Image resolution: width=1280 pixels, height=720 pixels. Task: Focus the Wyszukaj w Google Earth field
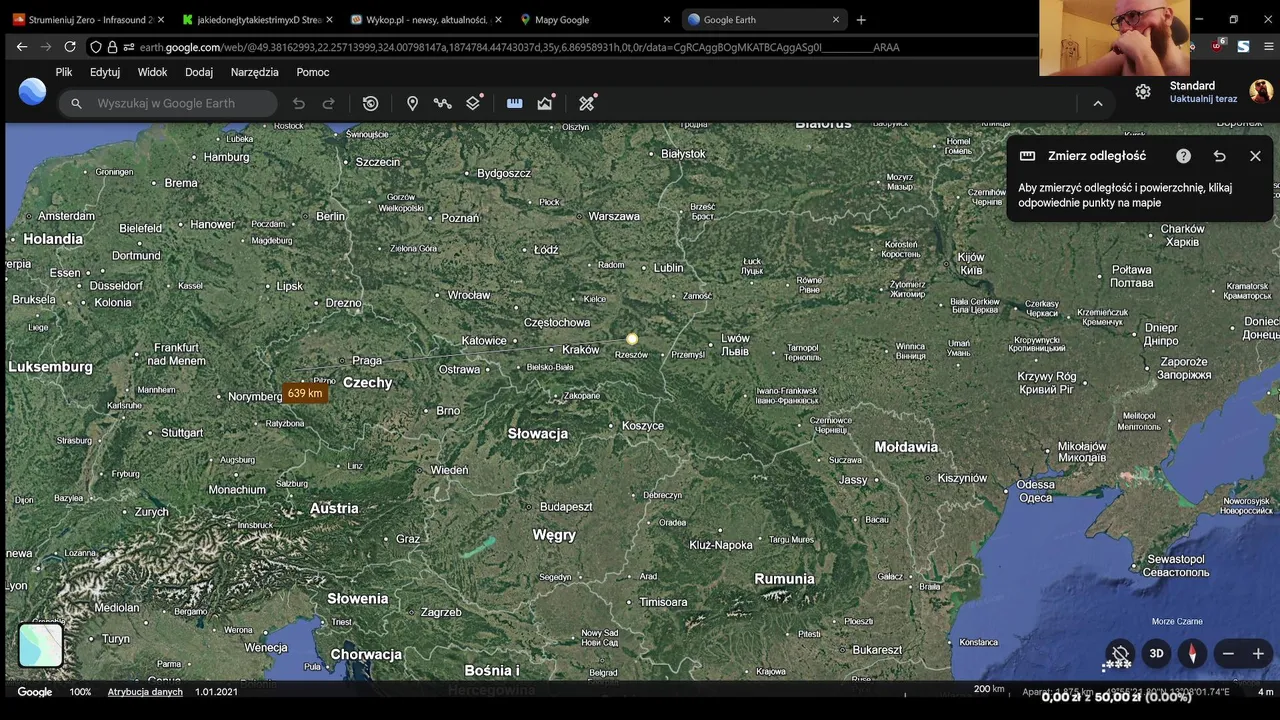point(167,103)
